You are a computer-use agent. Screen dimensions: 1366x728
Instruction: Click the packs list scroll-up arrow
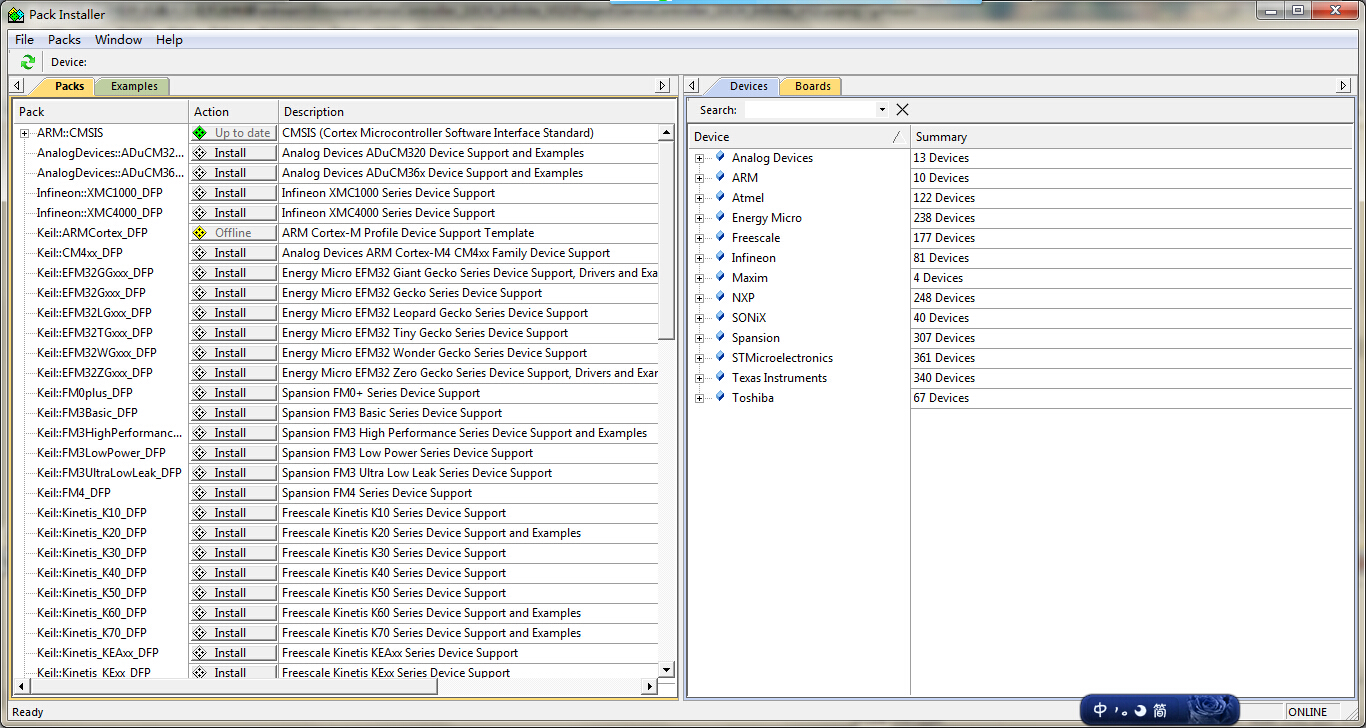click(667, 132)
